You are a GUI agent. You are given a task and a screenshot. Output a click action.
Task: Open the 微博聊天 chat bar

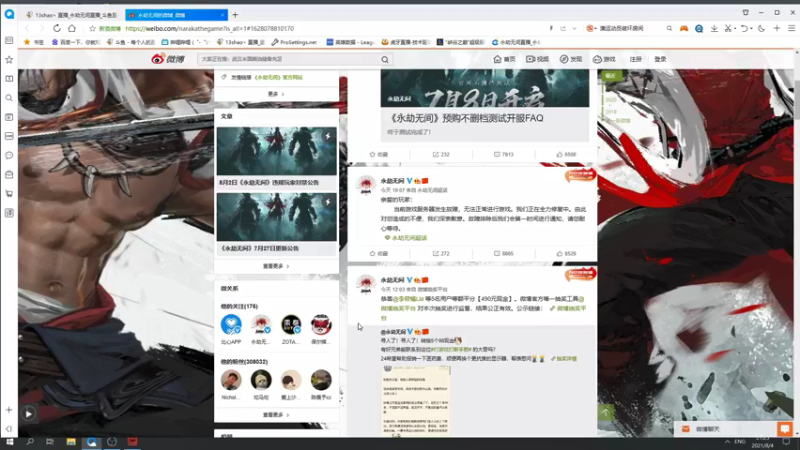[x=725, y=429]
